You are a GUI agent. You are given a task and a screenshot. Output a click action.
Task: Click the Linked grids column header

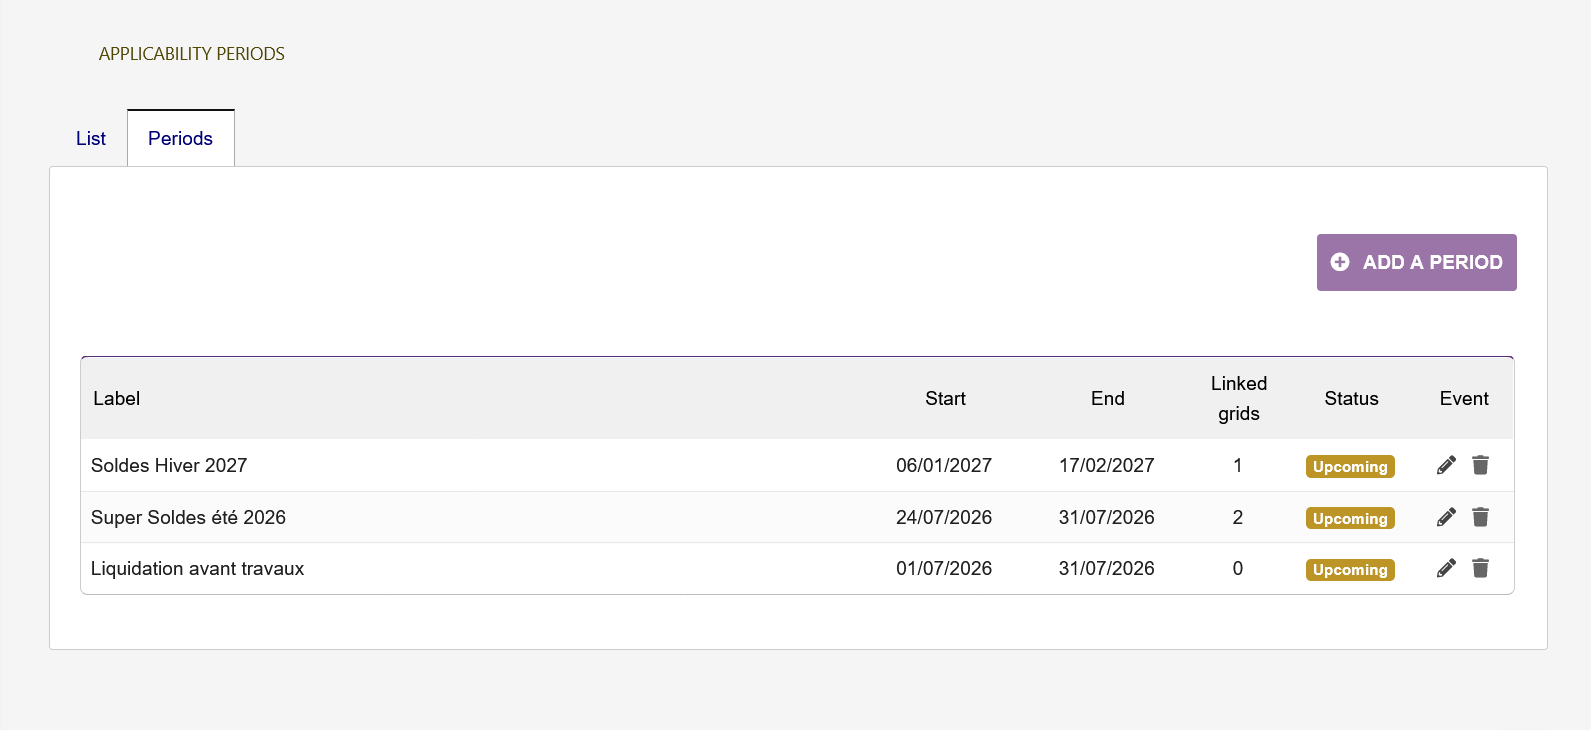1239,399
